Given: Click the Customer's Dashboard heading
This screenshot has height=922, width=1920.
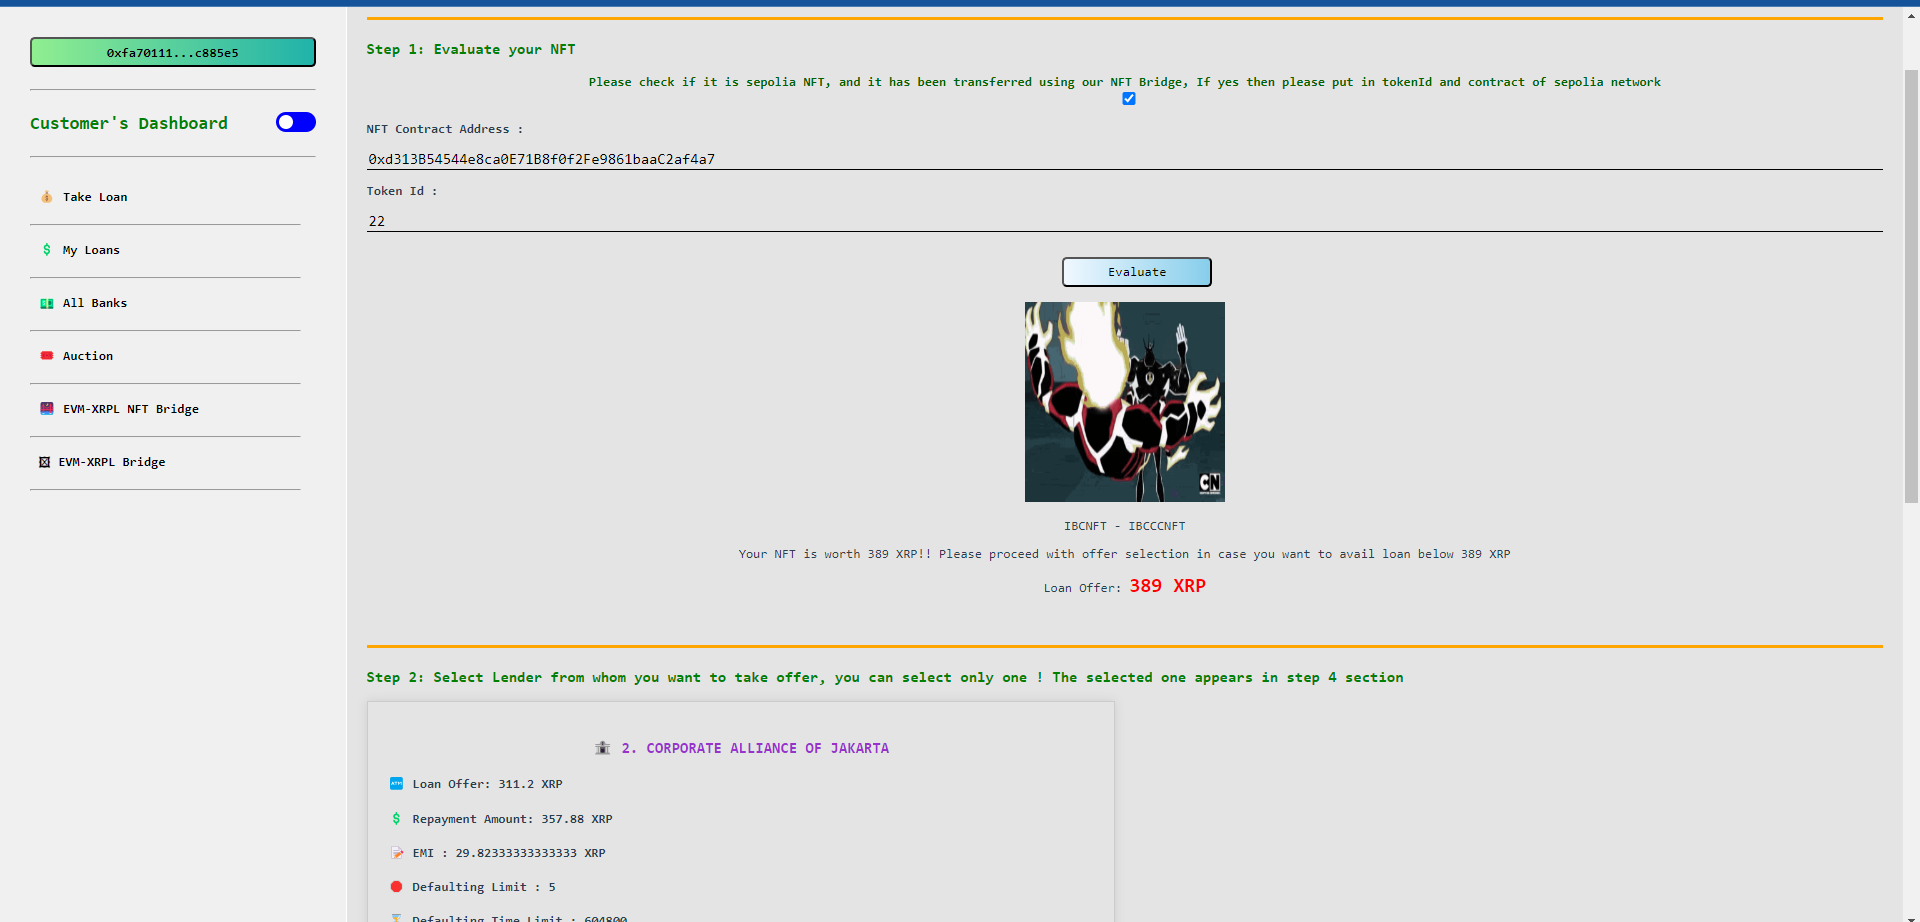Looking at the screenshot, I should pyautogui.click(x=129, y=123).
